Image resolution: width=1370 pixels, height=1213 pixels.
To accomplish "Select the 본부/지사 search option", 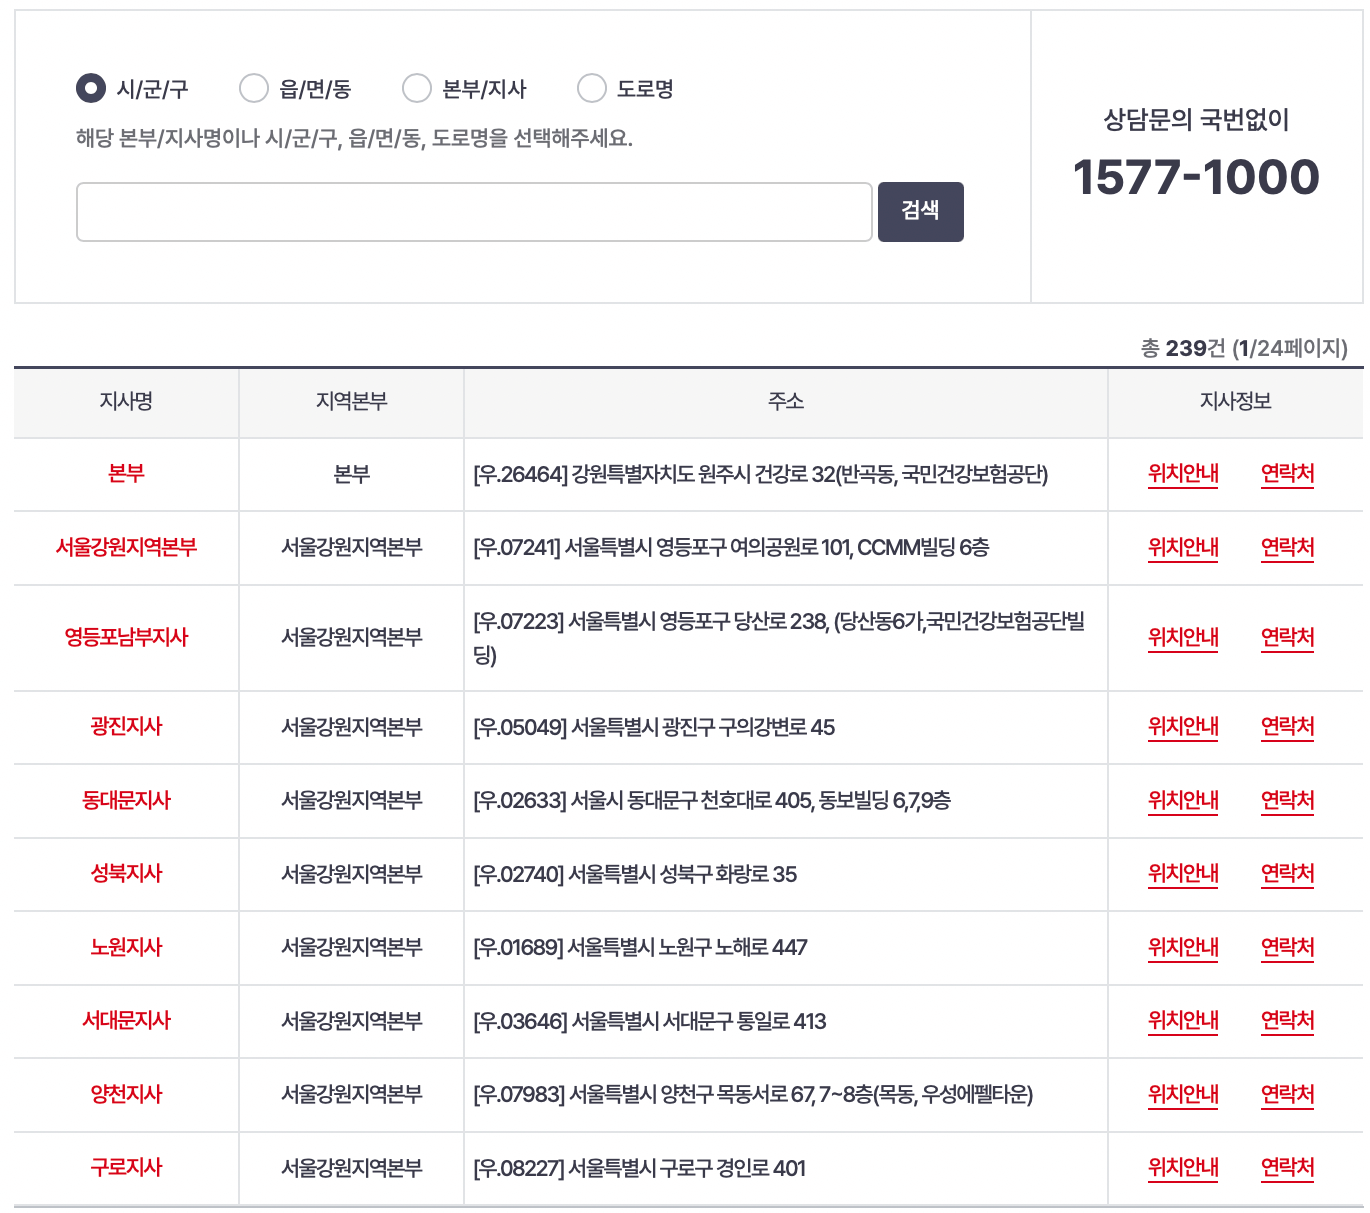I will [417, 88].
